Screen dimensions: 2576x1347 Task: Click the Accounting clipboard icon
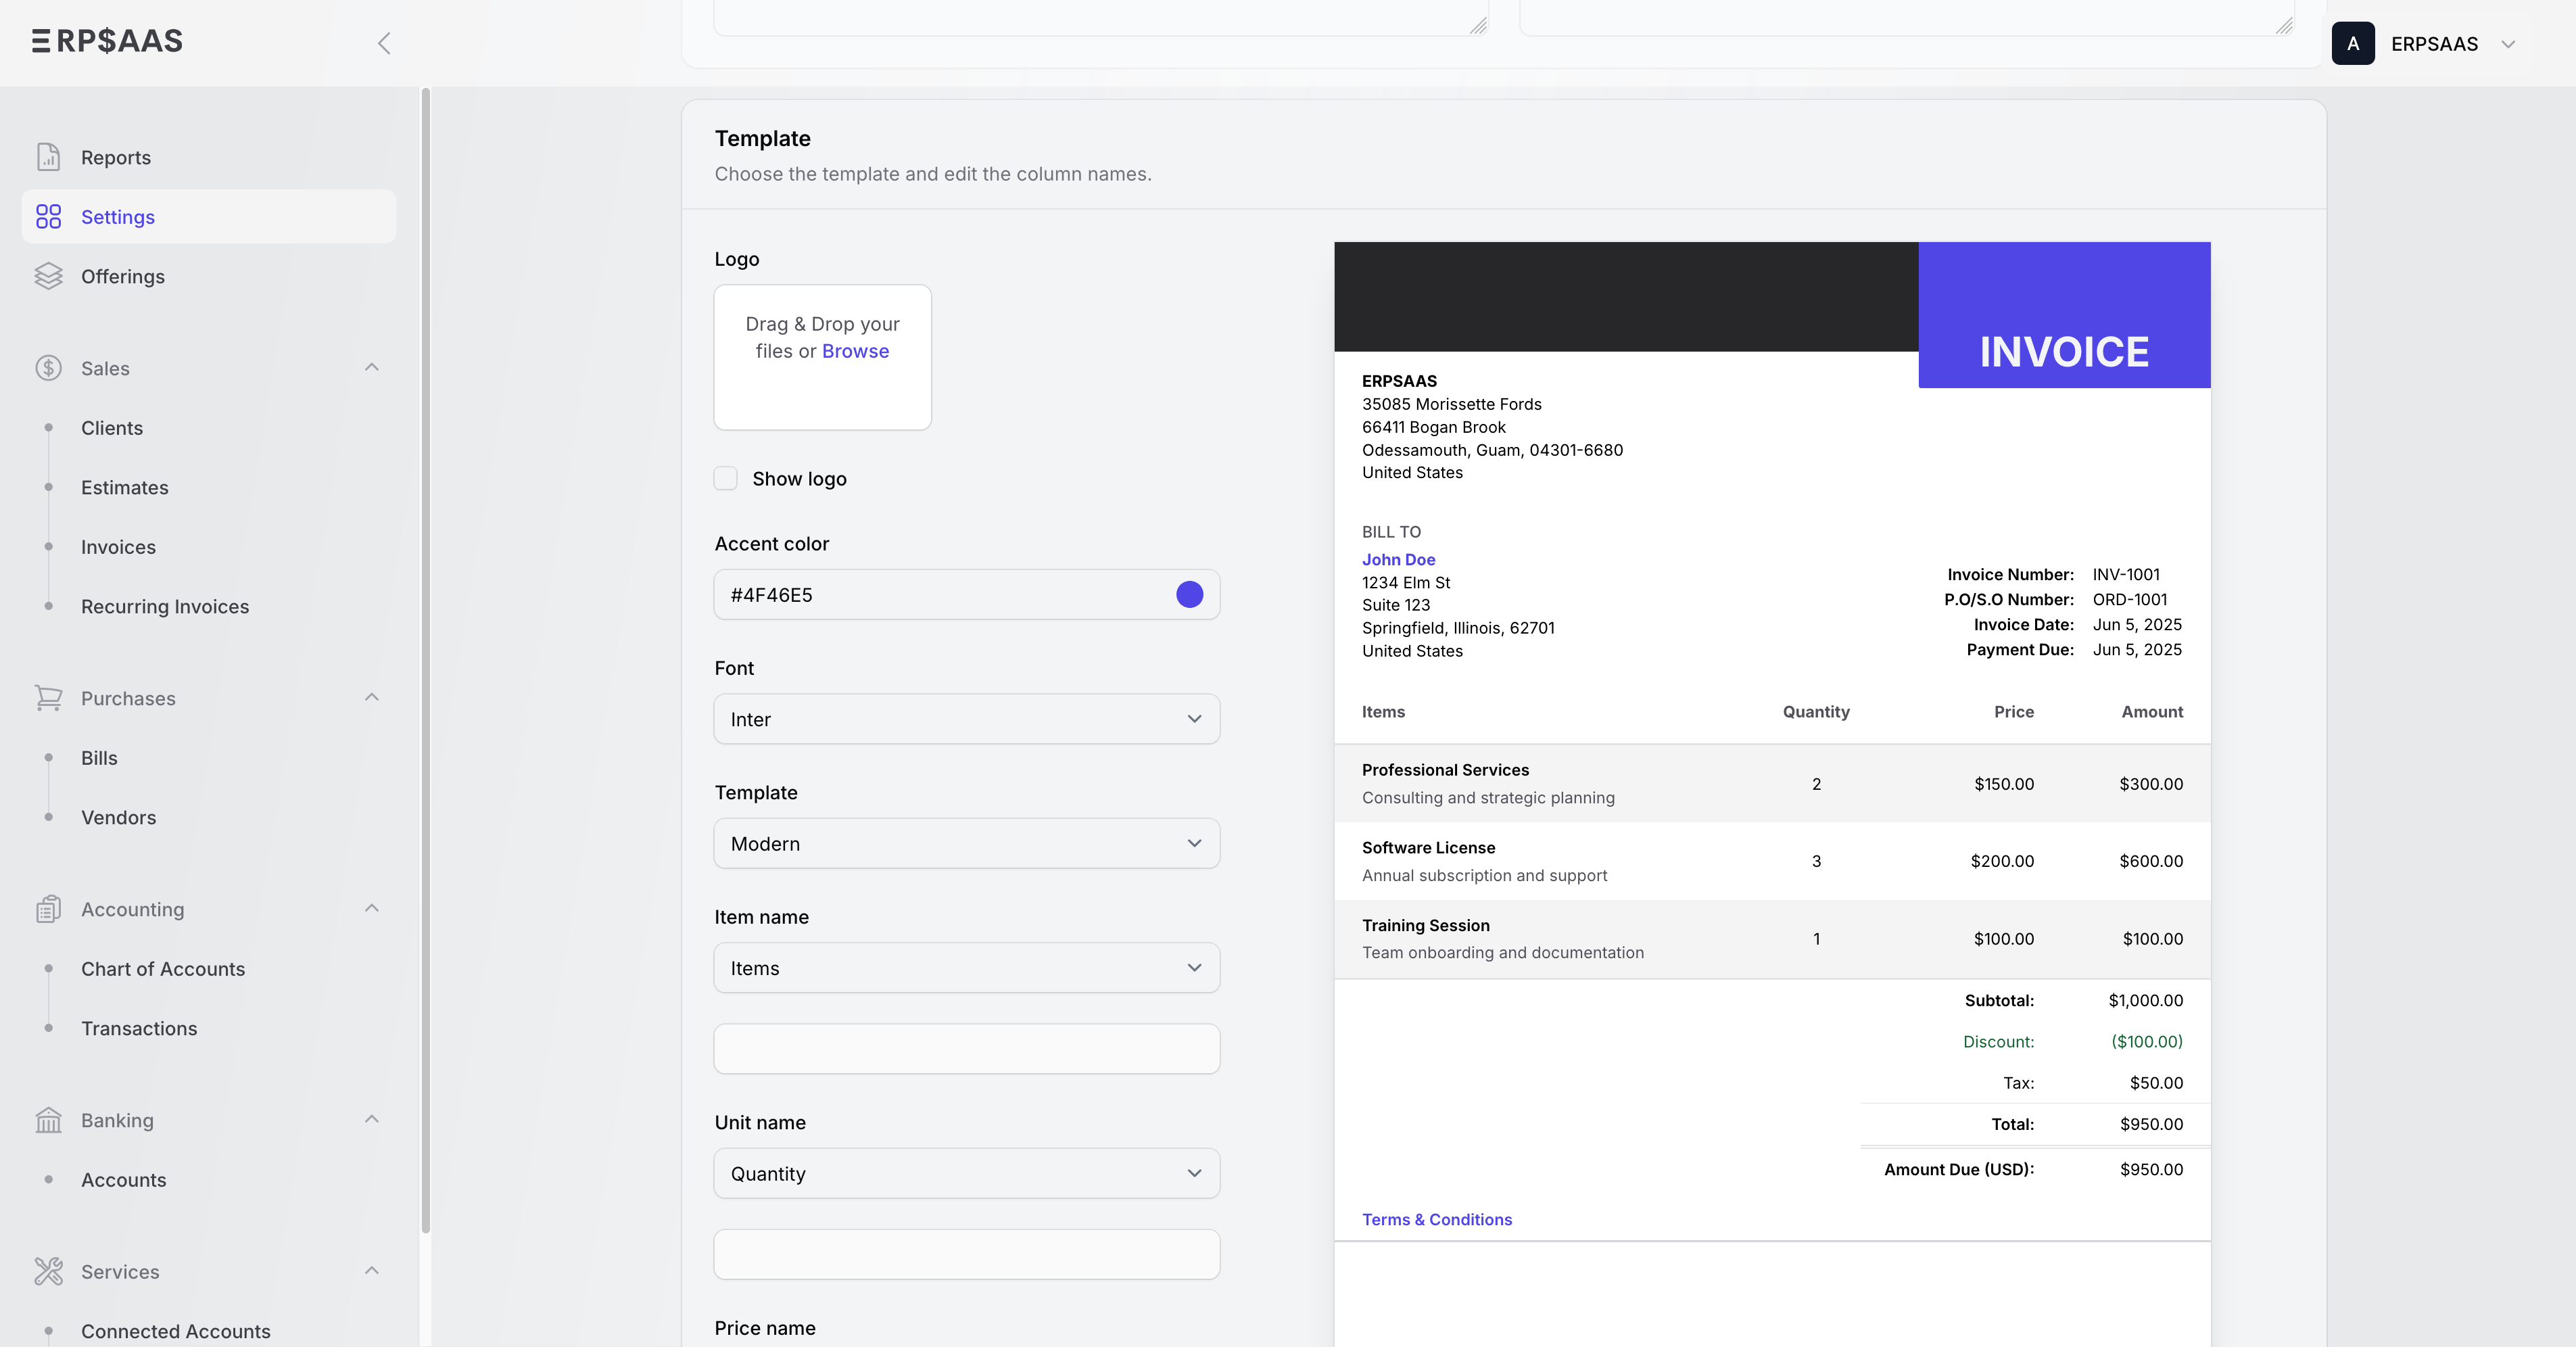pos(48,909)
